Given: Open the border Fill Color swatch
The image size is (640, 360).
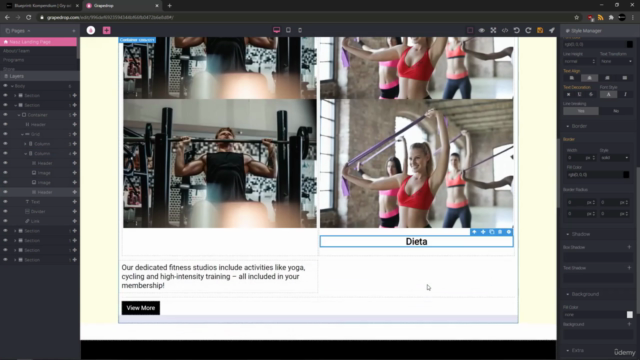Looking at the screenshot, I should (626, 175).
